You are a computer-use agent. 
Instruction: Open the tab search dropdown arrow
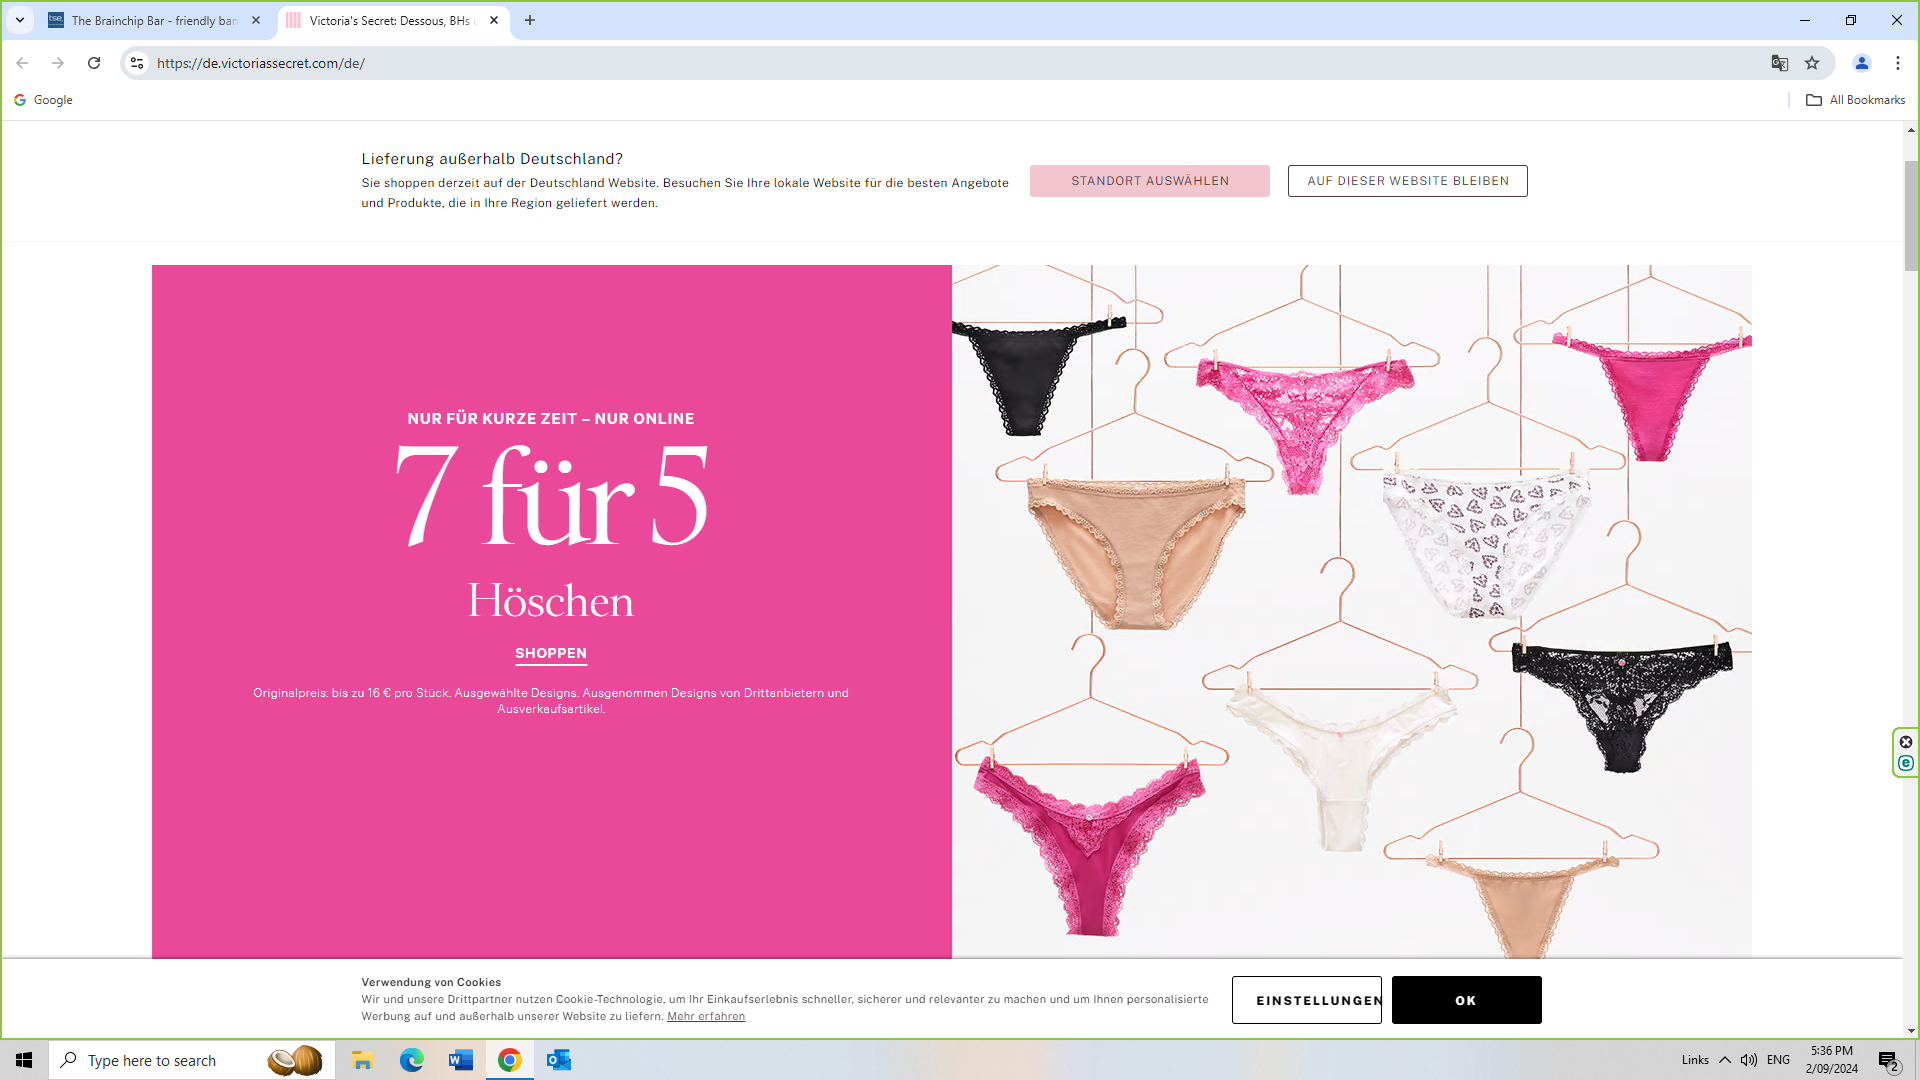(x=20, y=20)
